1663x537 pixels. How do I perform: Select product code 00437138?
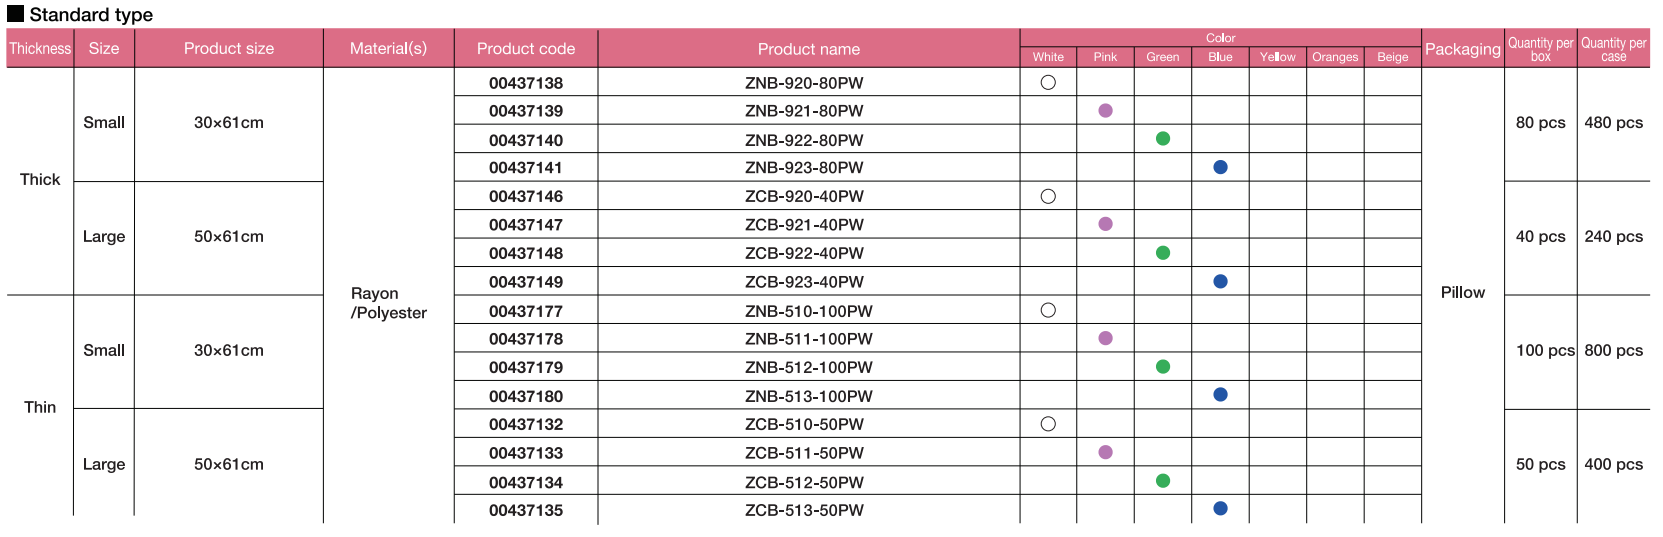[x=526, y=83]
